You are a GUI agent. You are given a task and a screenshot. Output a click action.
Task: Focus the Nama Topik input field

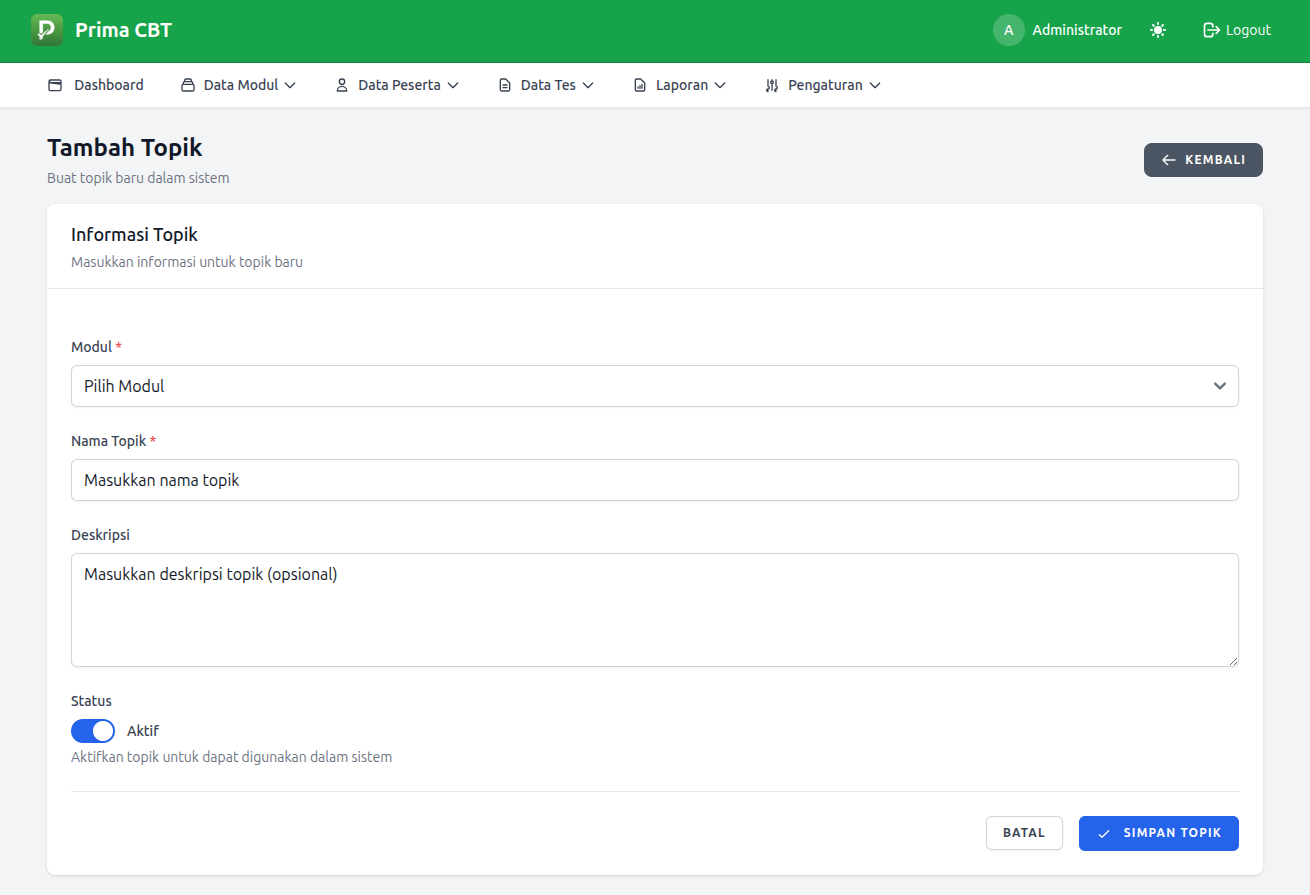point(654,480)
